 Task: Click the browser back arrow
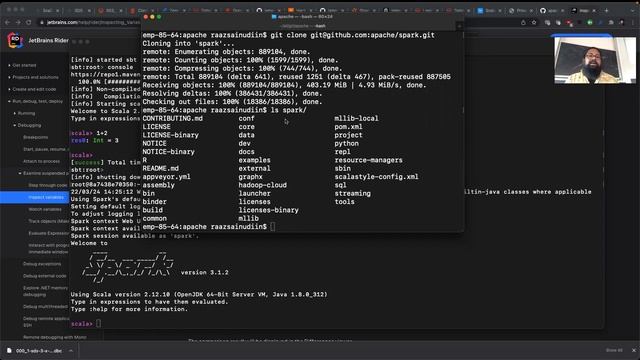pos(8,22)
